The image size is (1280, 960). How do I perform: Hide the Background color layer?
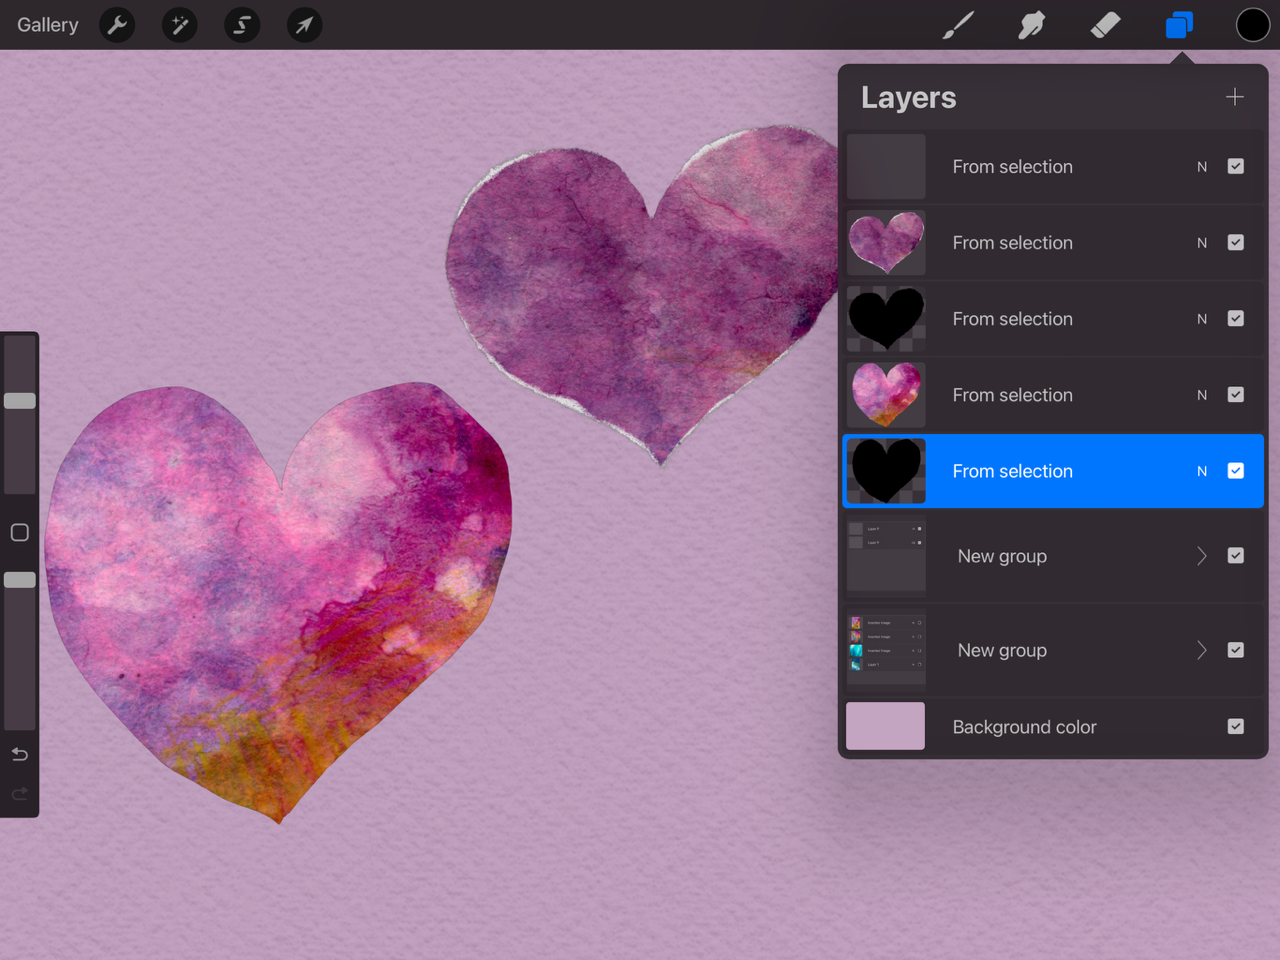point(1236,727)
